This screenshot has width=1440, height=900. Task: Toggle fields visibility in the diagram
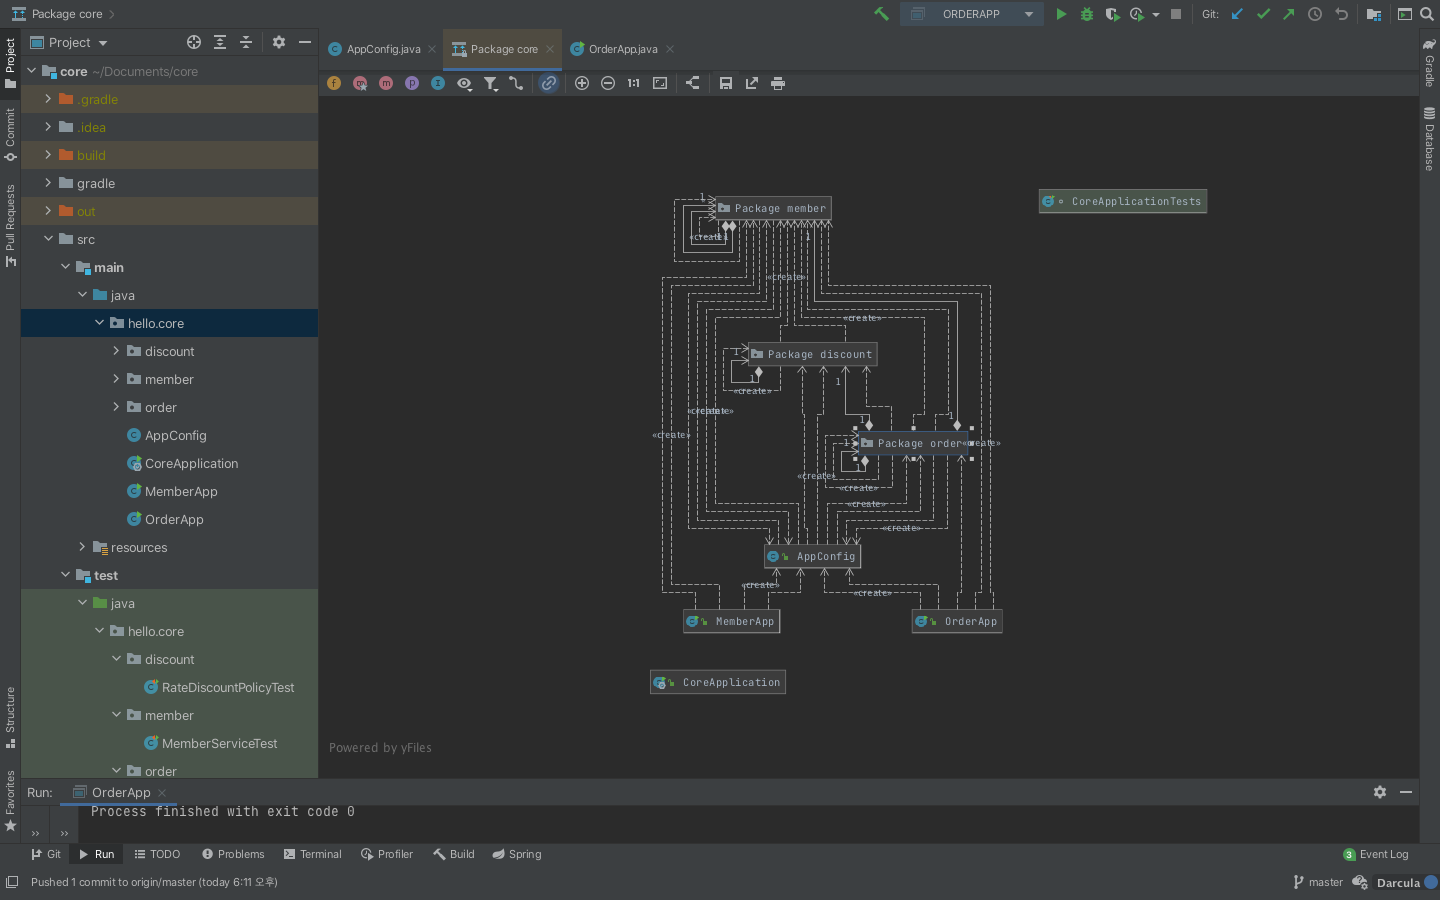(x=334, y=83)
